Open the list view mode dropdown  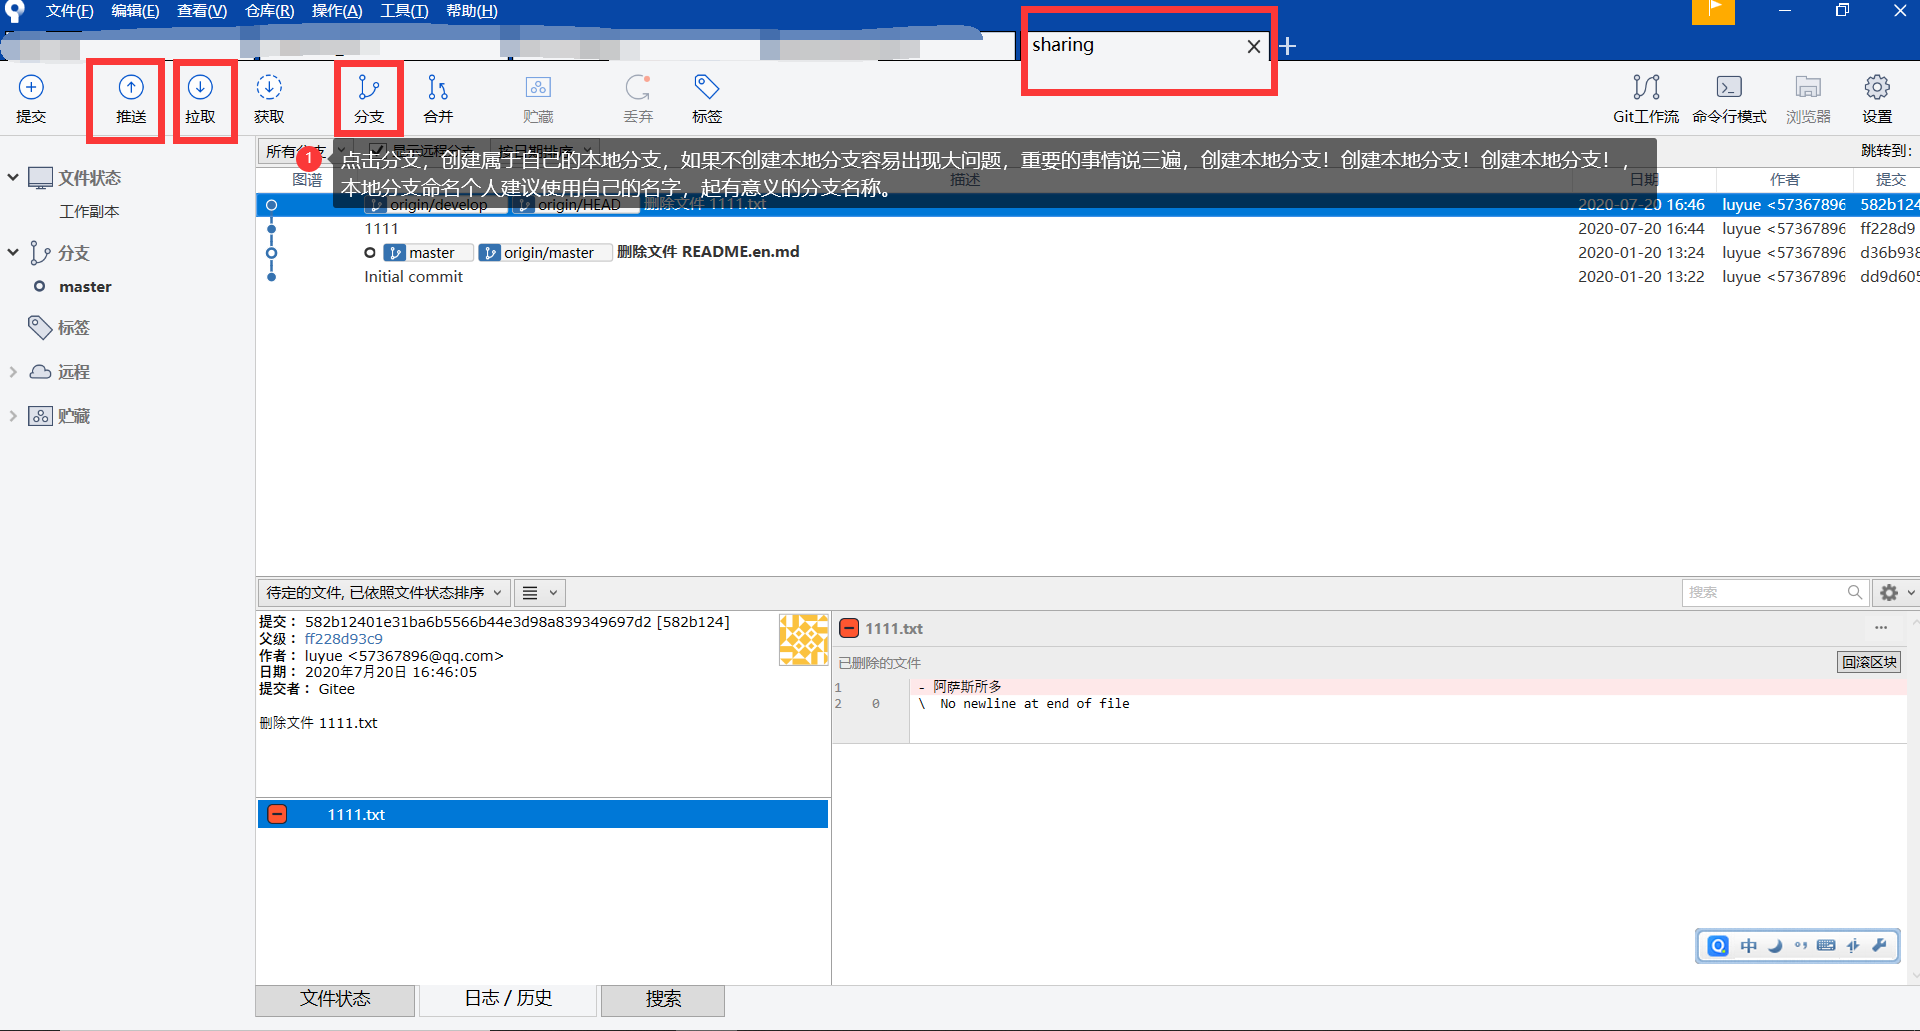540,592
